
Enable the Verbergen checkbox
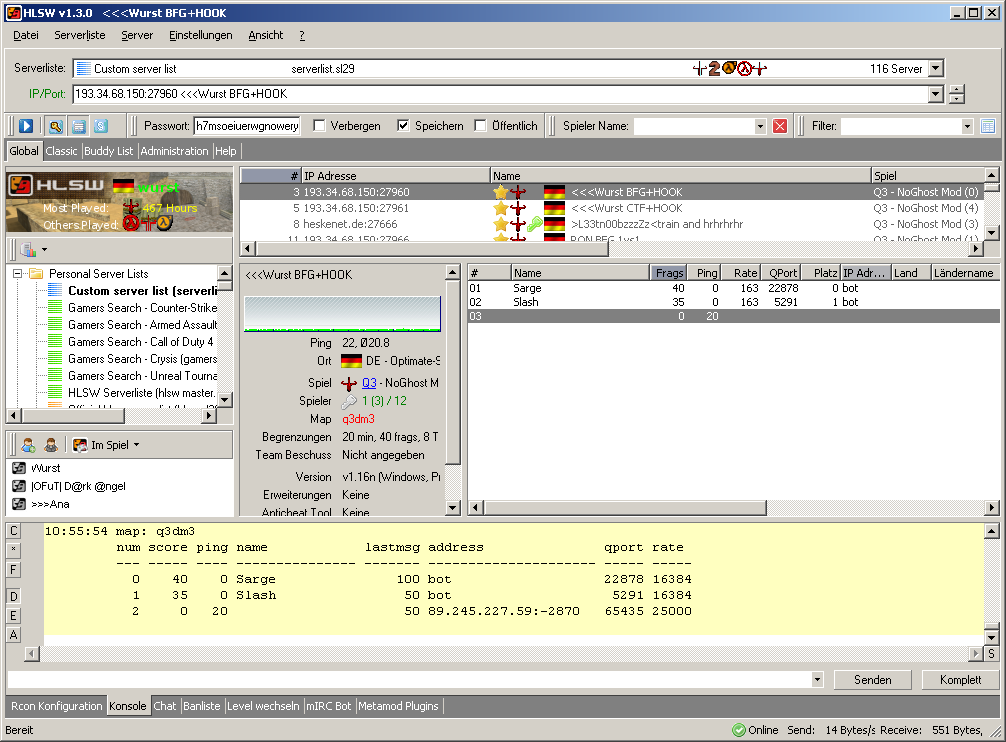click(319, 126)
